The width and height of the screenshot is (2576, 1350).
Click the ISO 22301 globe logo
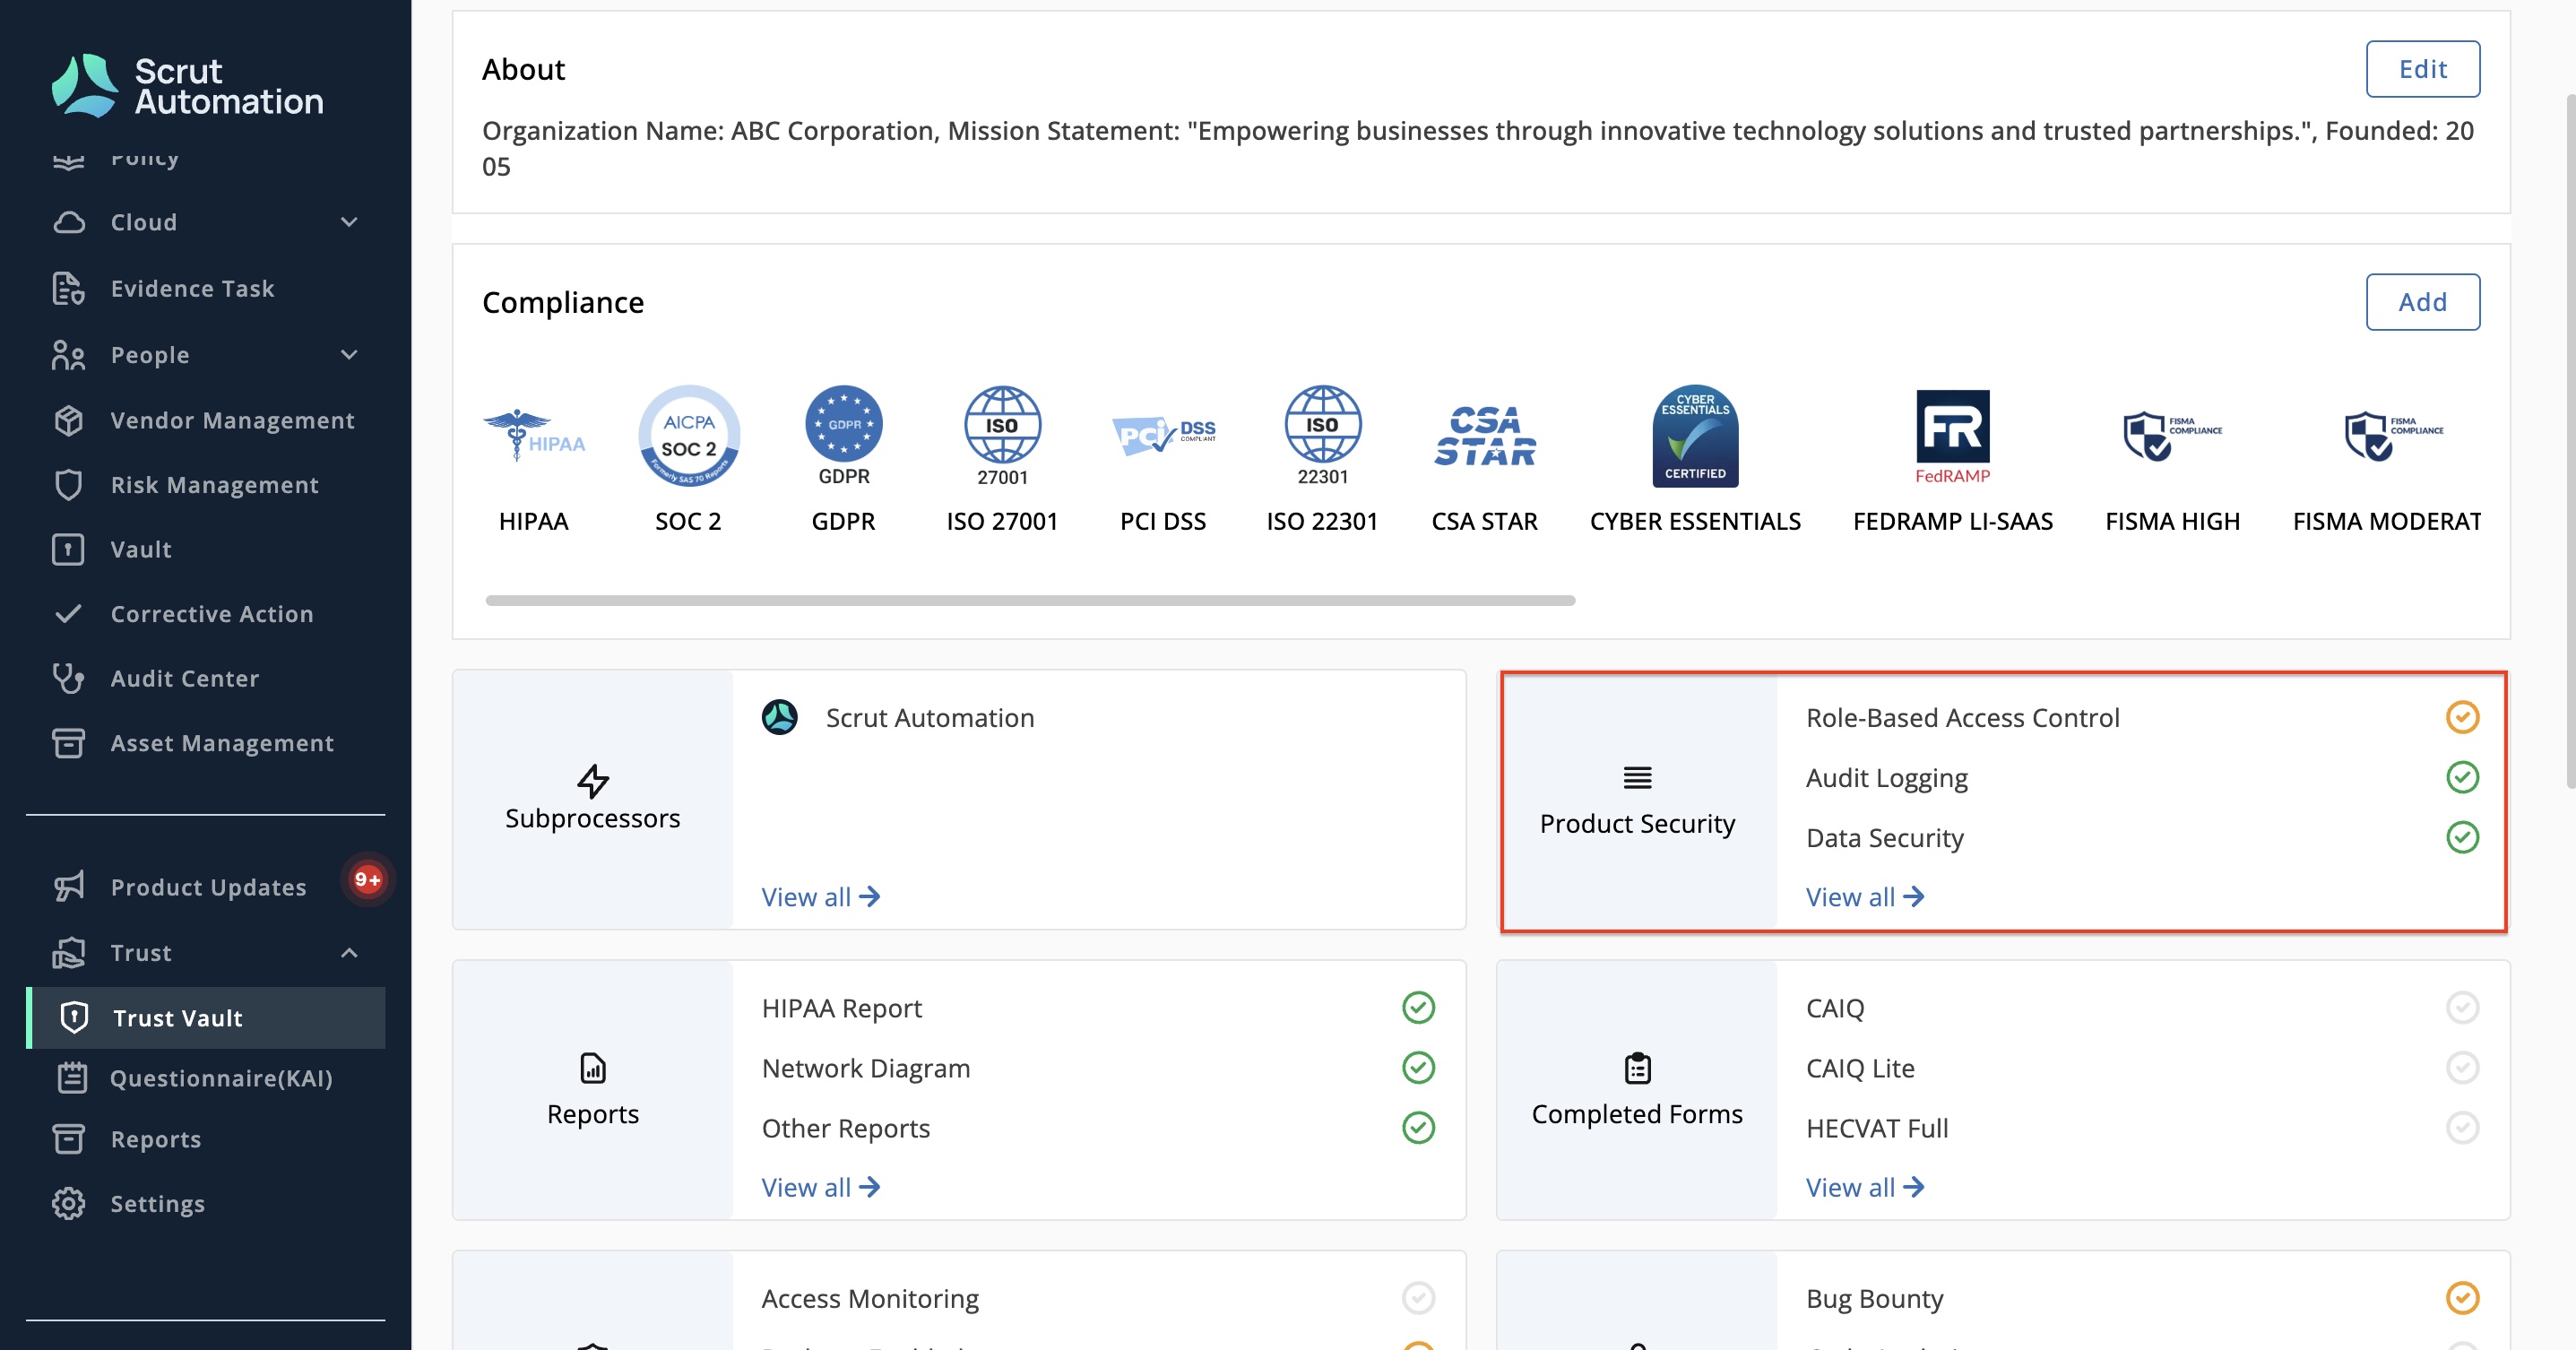pyautogui.click(x=1323, y=436)
